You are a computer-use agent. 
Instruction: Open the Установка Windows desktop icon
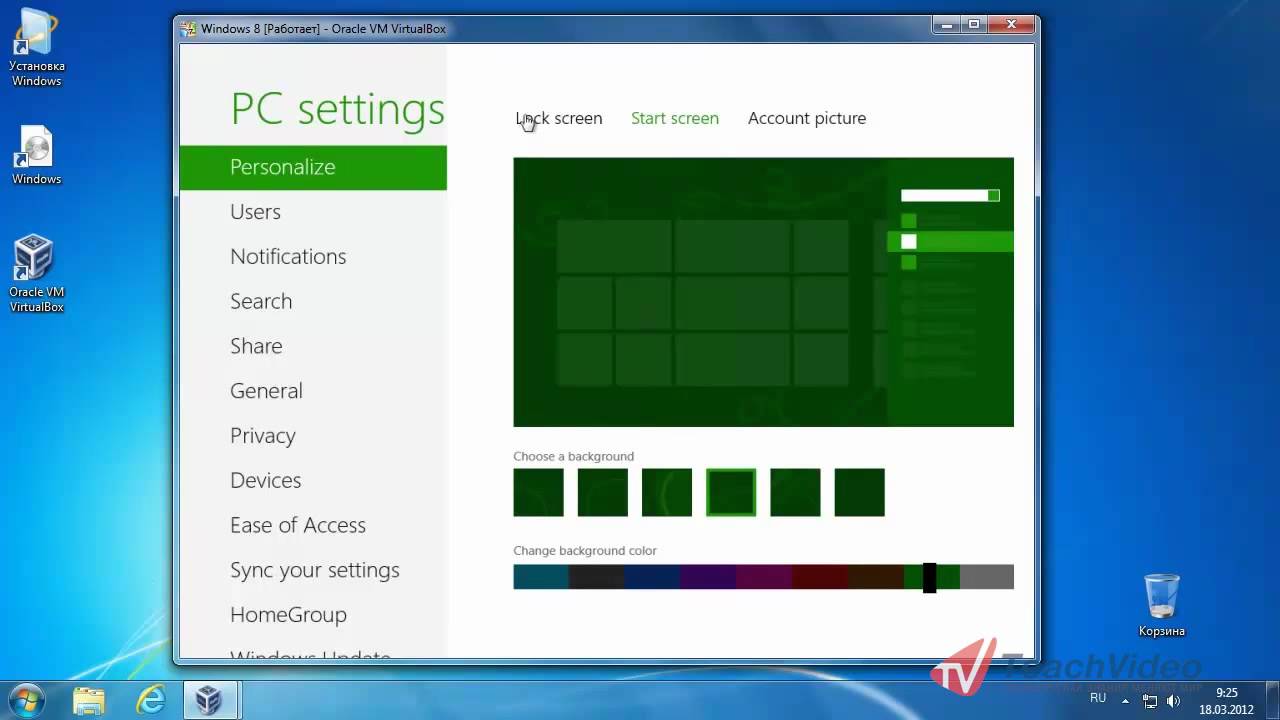tap(36, 47)
